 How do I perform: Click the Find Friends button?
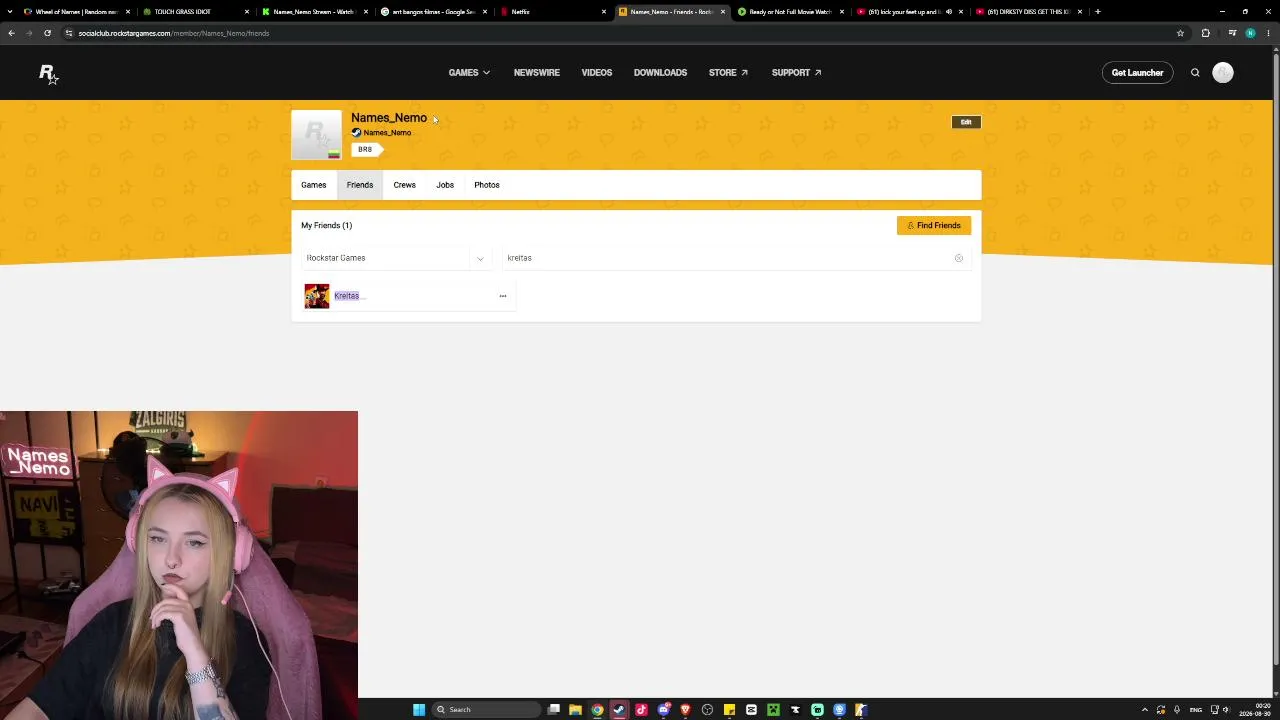(x=934, y=225)
